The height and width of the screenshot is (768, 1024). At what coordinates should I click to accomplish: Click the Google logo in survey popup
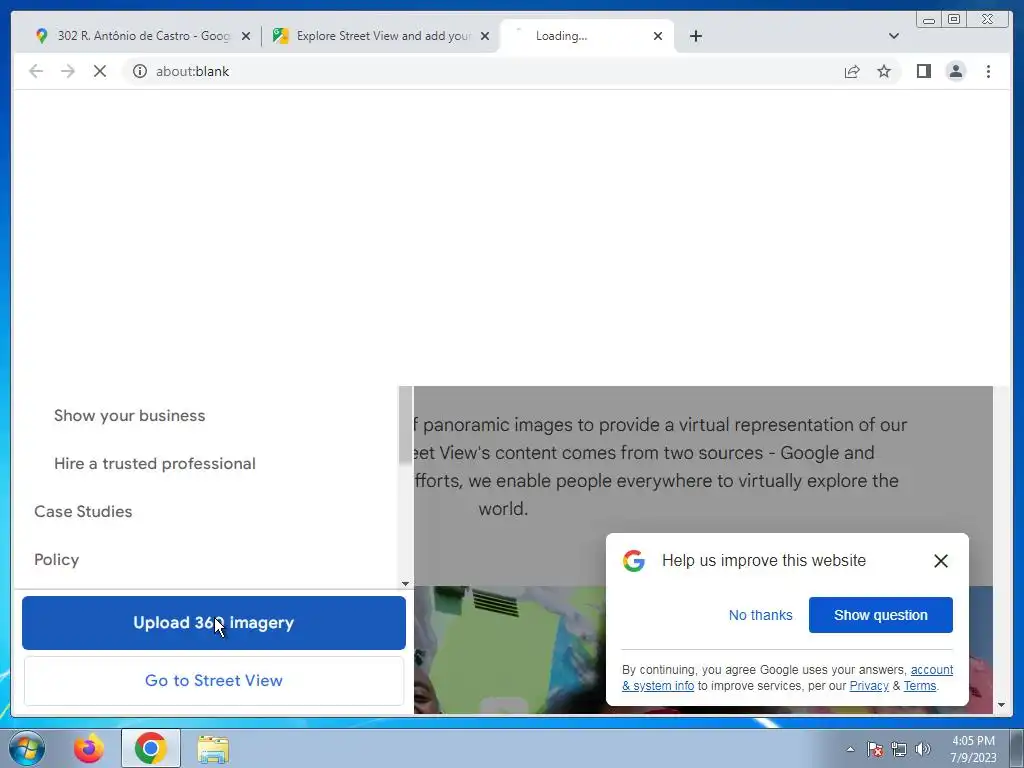click(633, 561)
